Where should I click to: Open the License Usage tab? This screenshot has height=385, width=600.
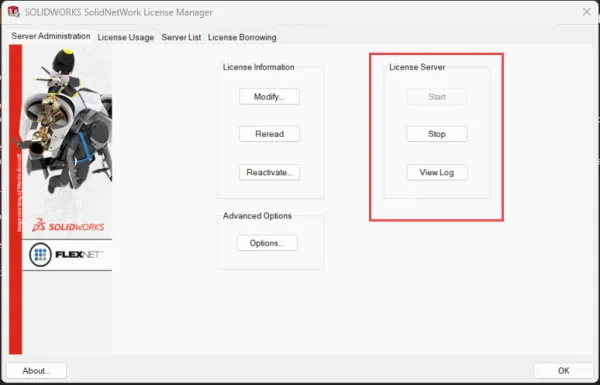click(126, 37)
